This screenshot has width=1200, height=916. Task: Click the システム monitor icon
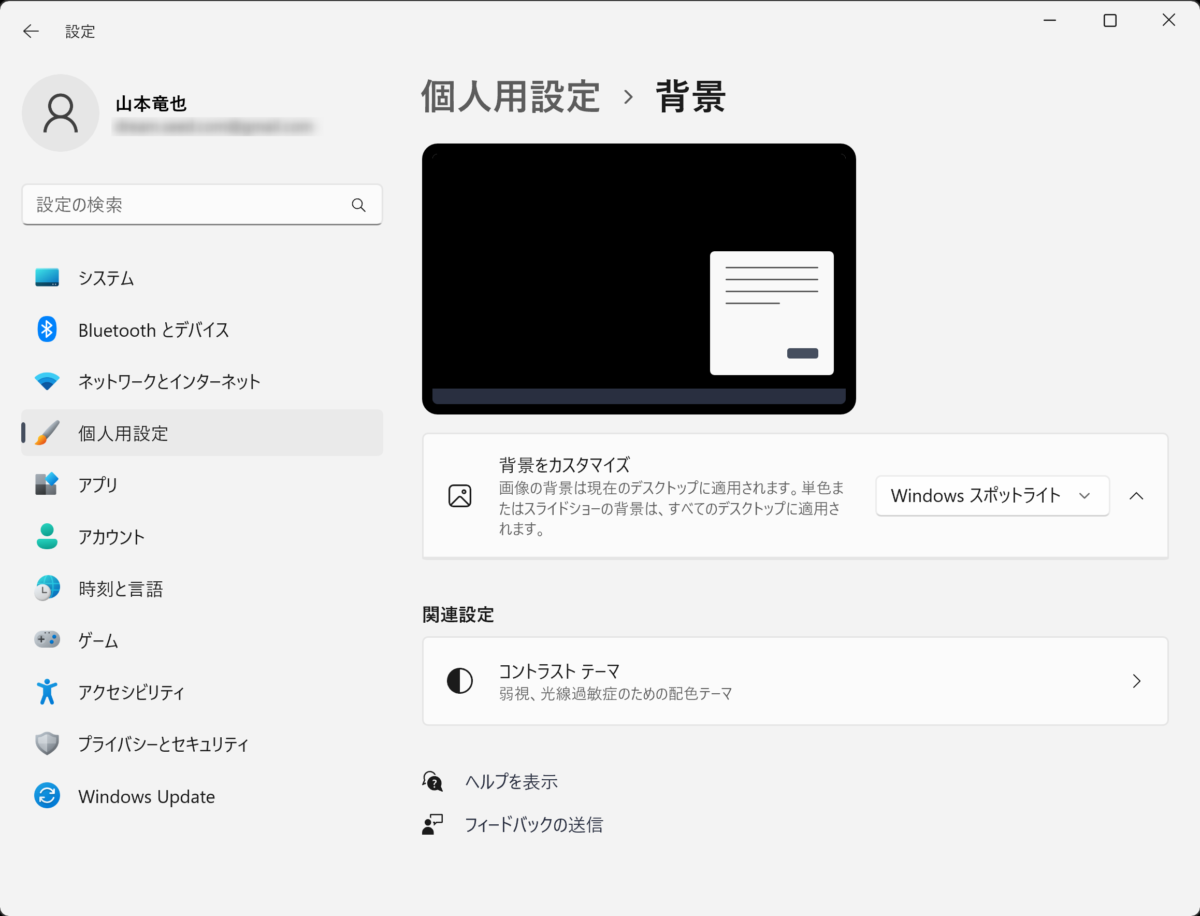pos(47,278)
